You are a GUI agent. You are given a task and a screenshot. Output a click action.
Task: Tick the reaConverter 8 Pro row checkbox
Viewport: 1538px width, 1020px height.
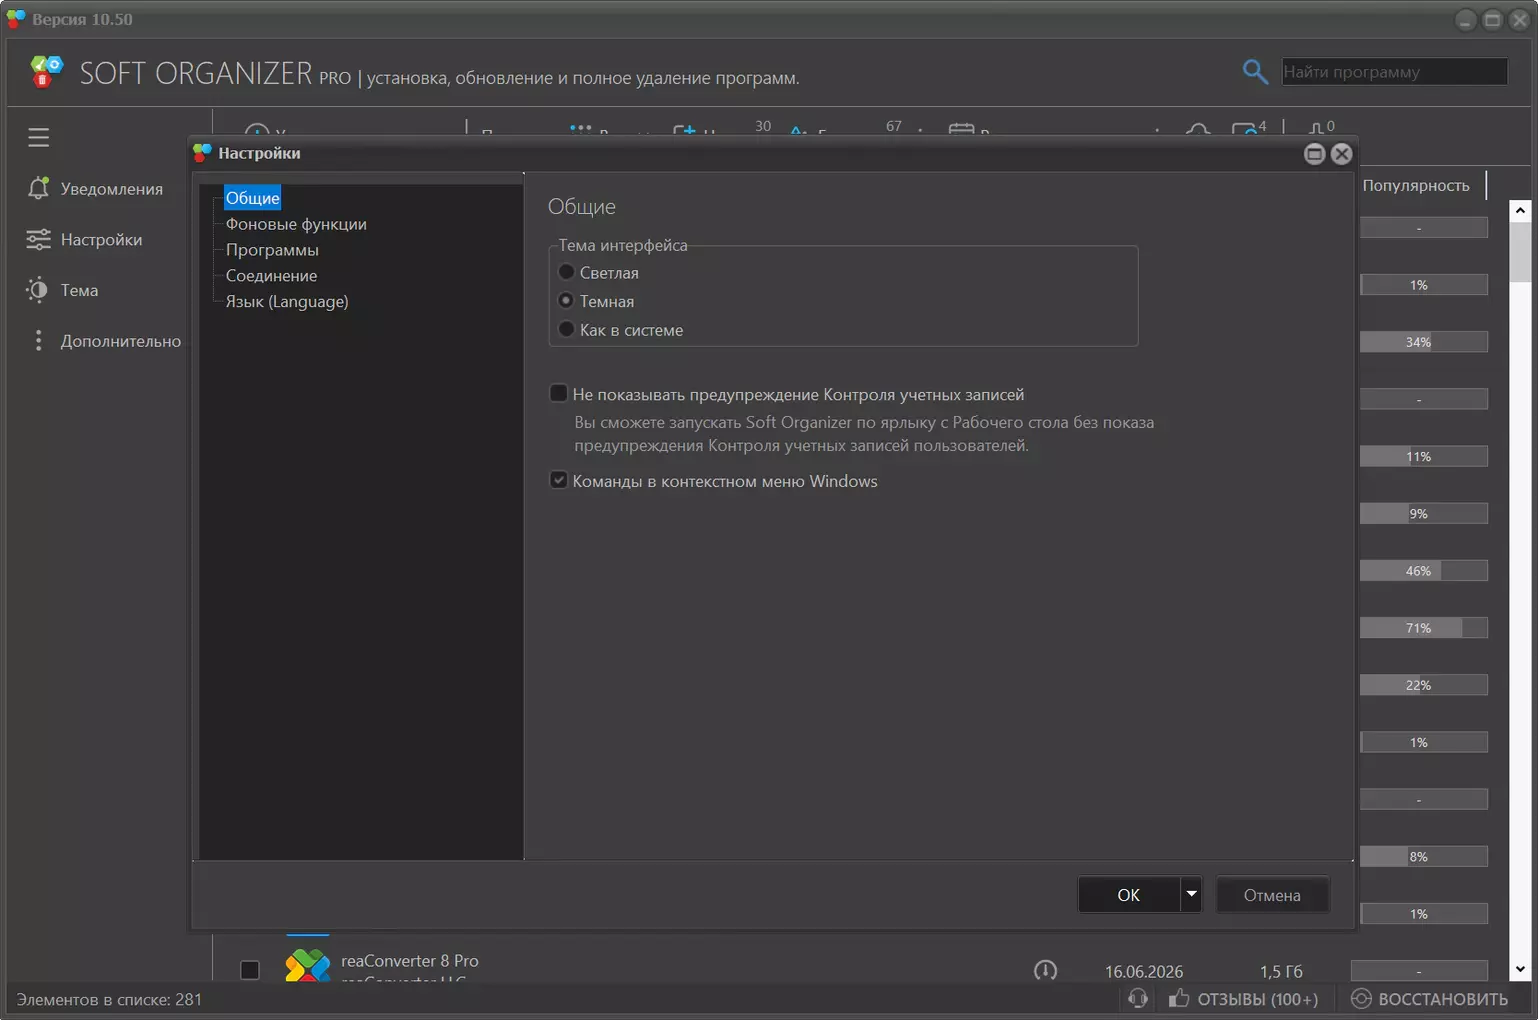point(250,970)
